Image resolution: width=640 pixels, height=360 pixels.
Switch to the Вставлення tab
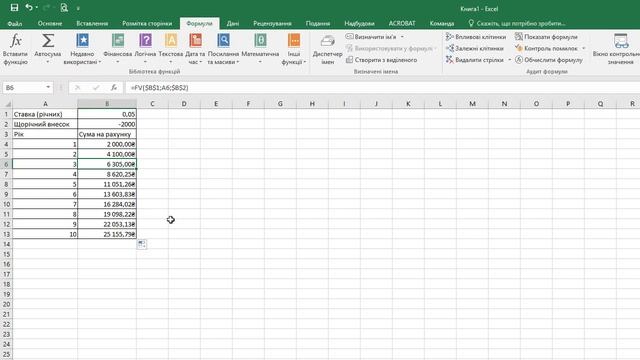click(92, 23)
